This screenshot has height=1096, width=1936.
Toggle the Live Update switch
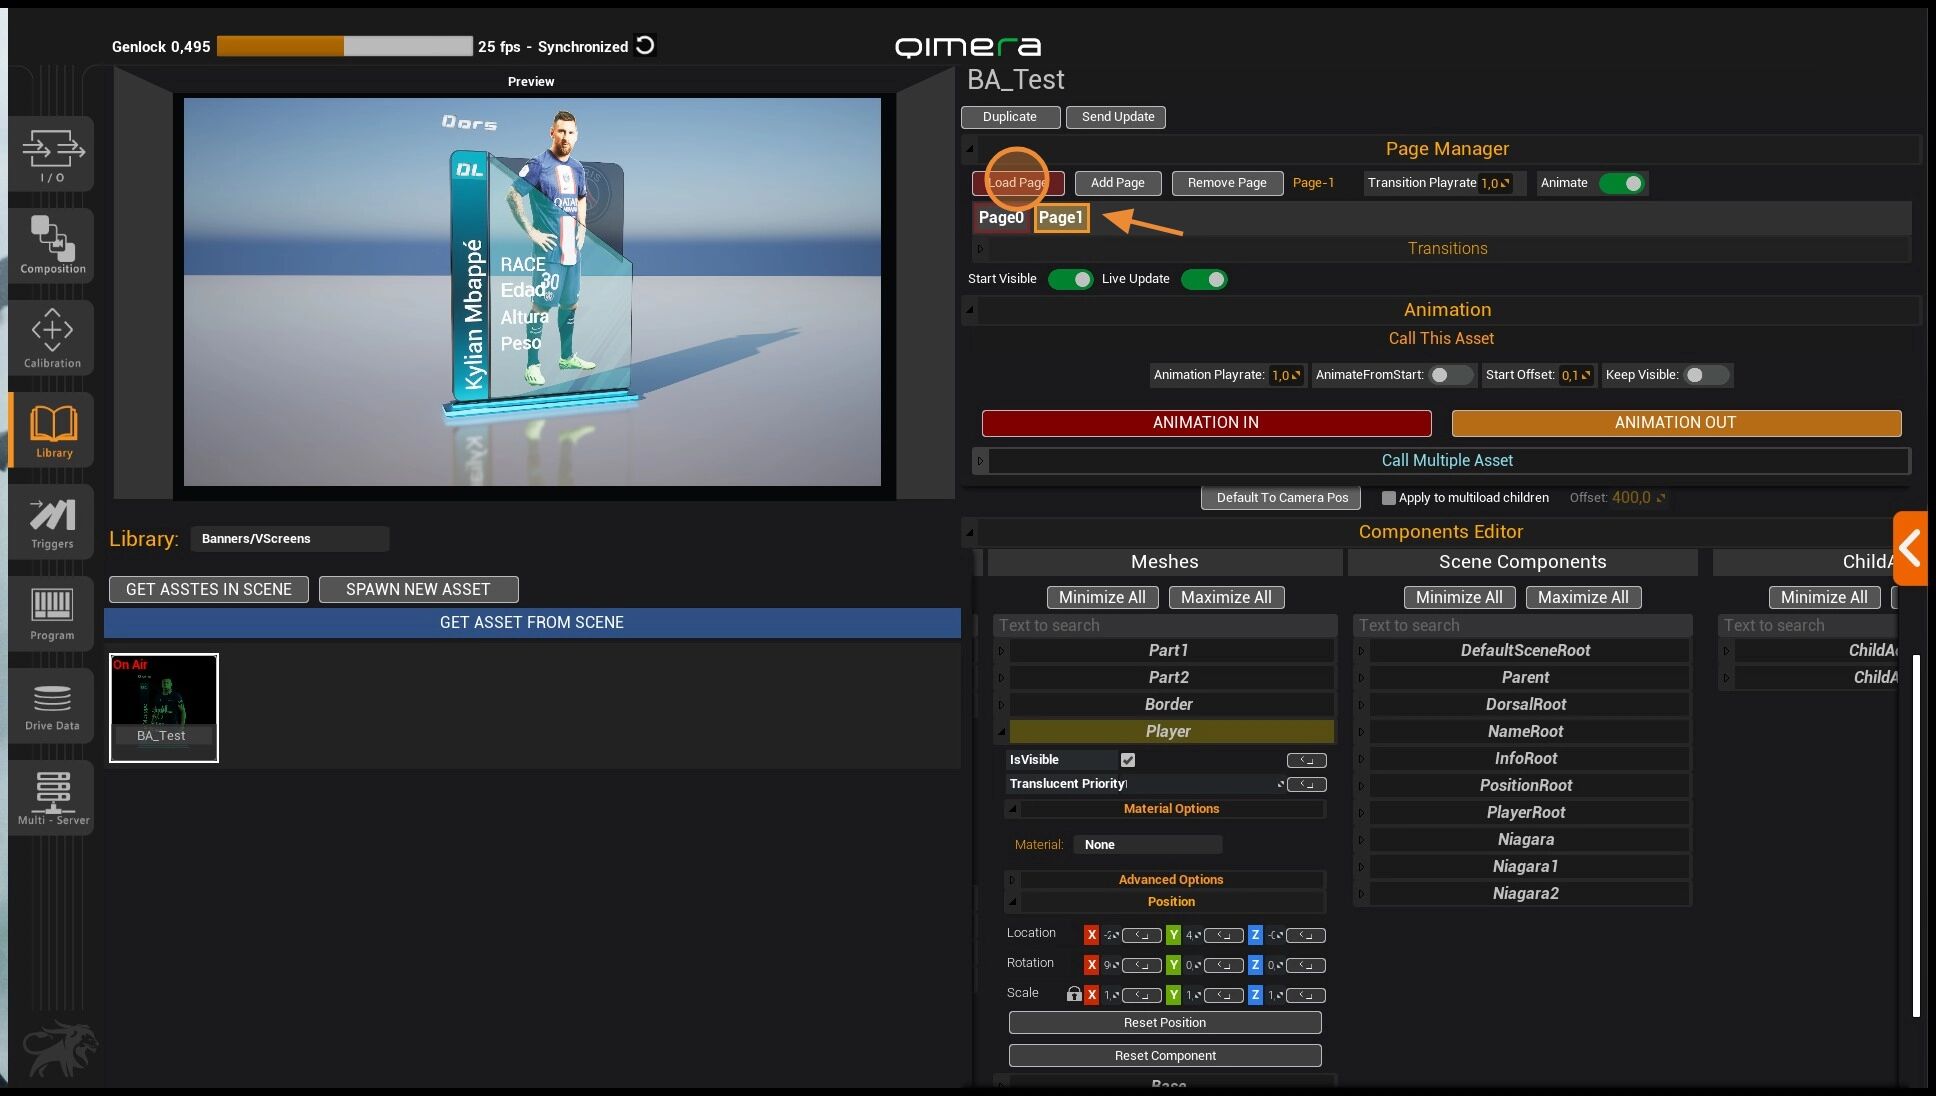[1204, 279]
